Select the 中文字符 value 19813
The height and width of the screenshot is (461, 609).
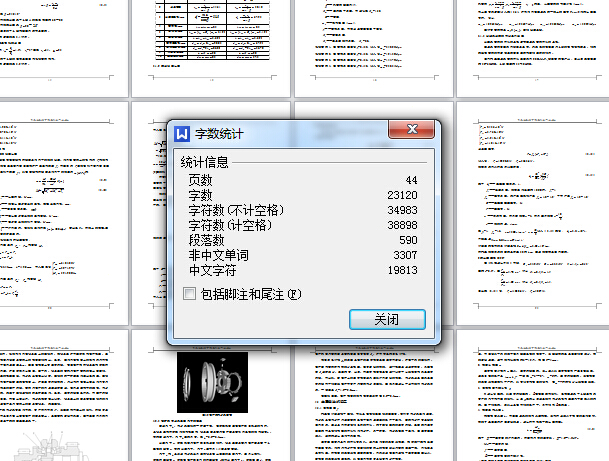click(402, 270)
